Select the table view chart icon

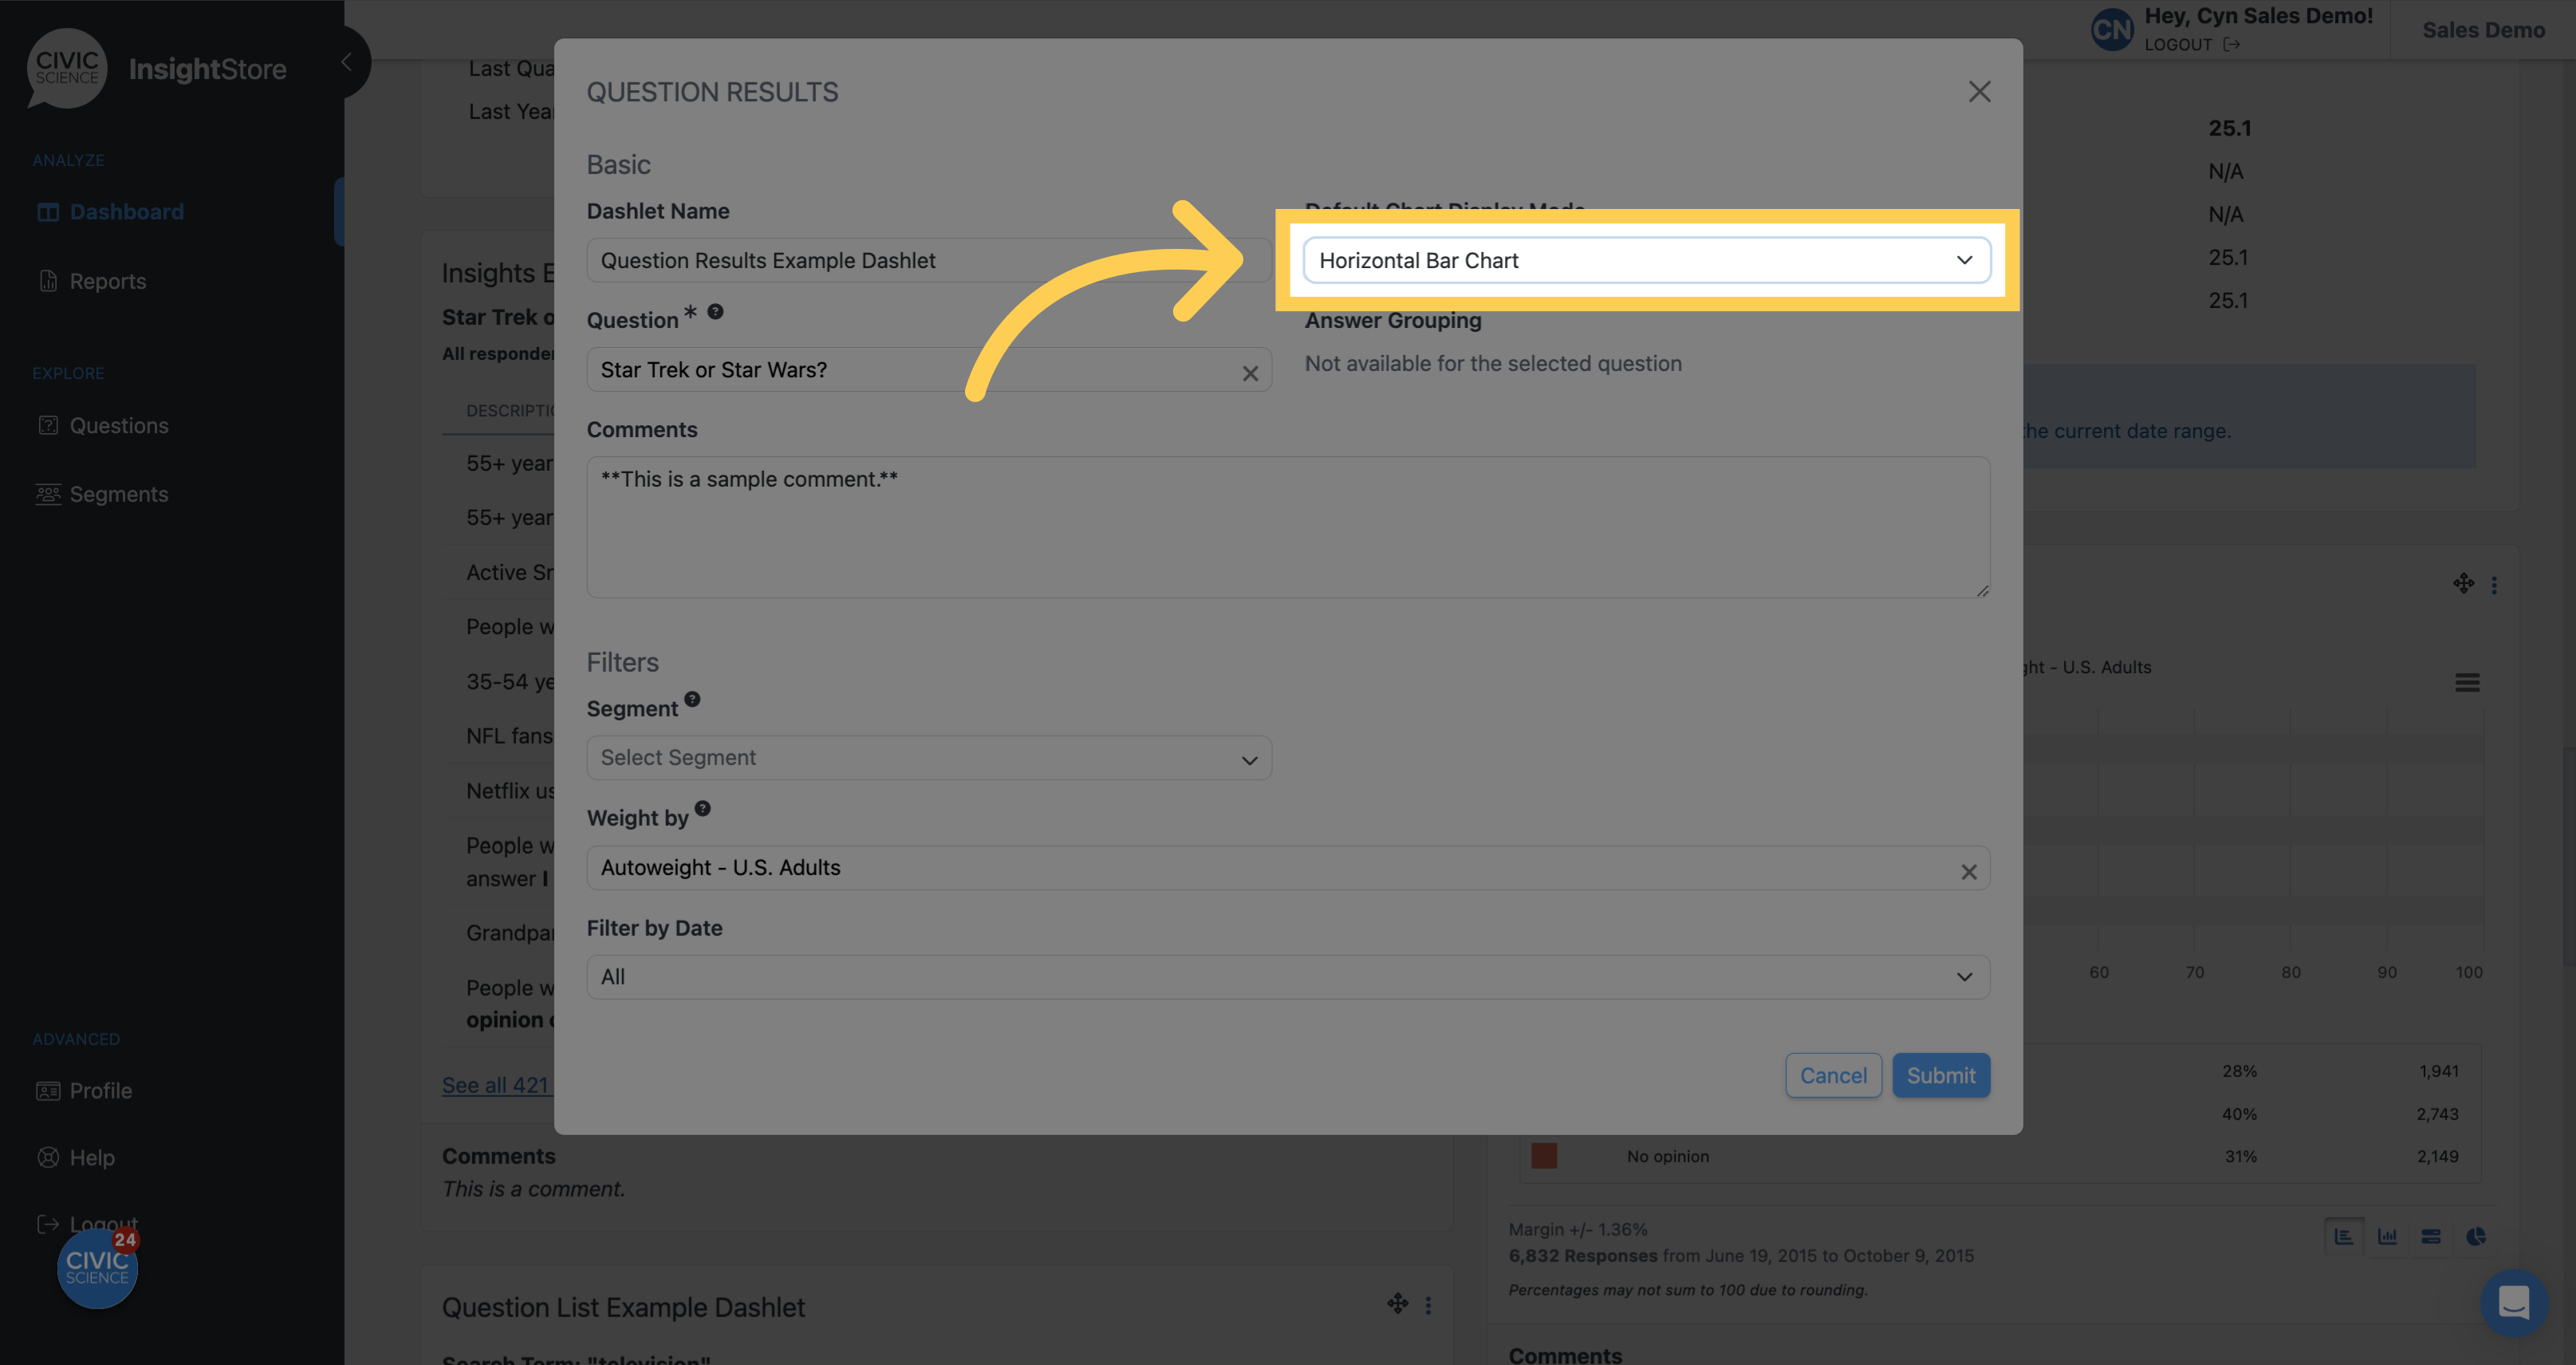(2431, 1236)
